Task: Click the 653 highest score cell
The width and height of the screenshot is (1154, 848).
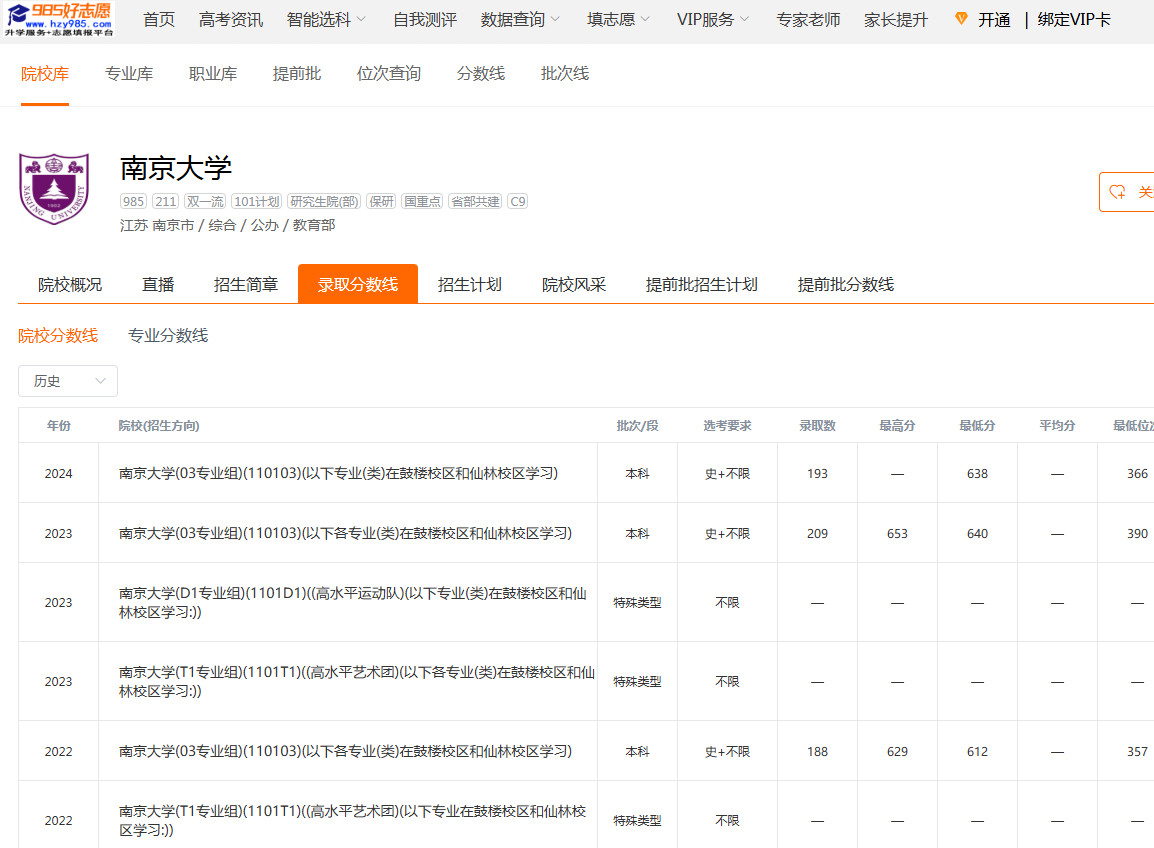Action: coord(897,534)
